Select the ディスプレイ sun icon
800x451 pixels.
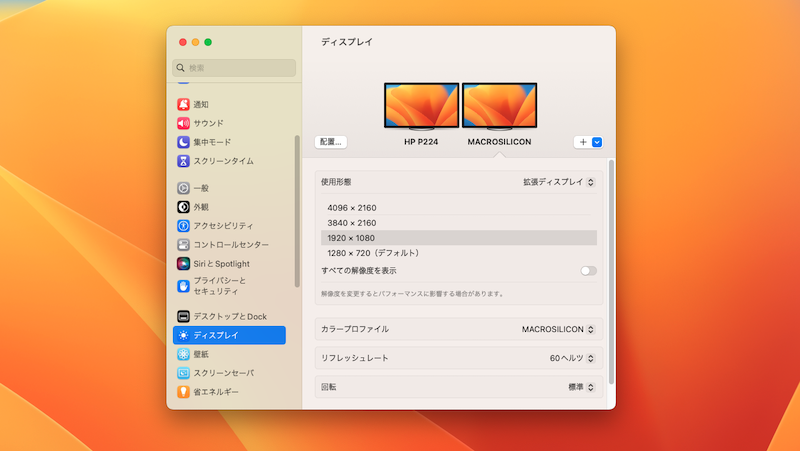(183, 335)
